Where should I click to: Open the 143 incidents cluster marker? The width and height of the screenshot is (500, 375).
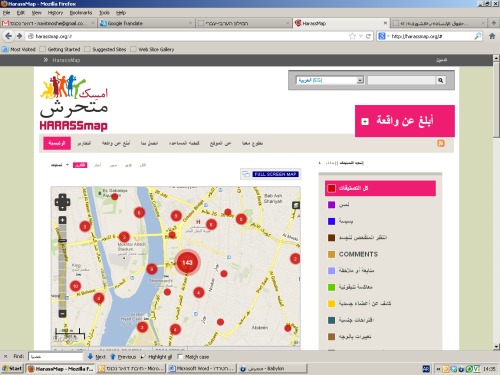[x=187, y=262]
